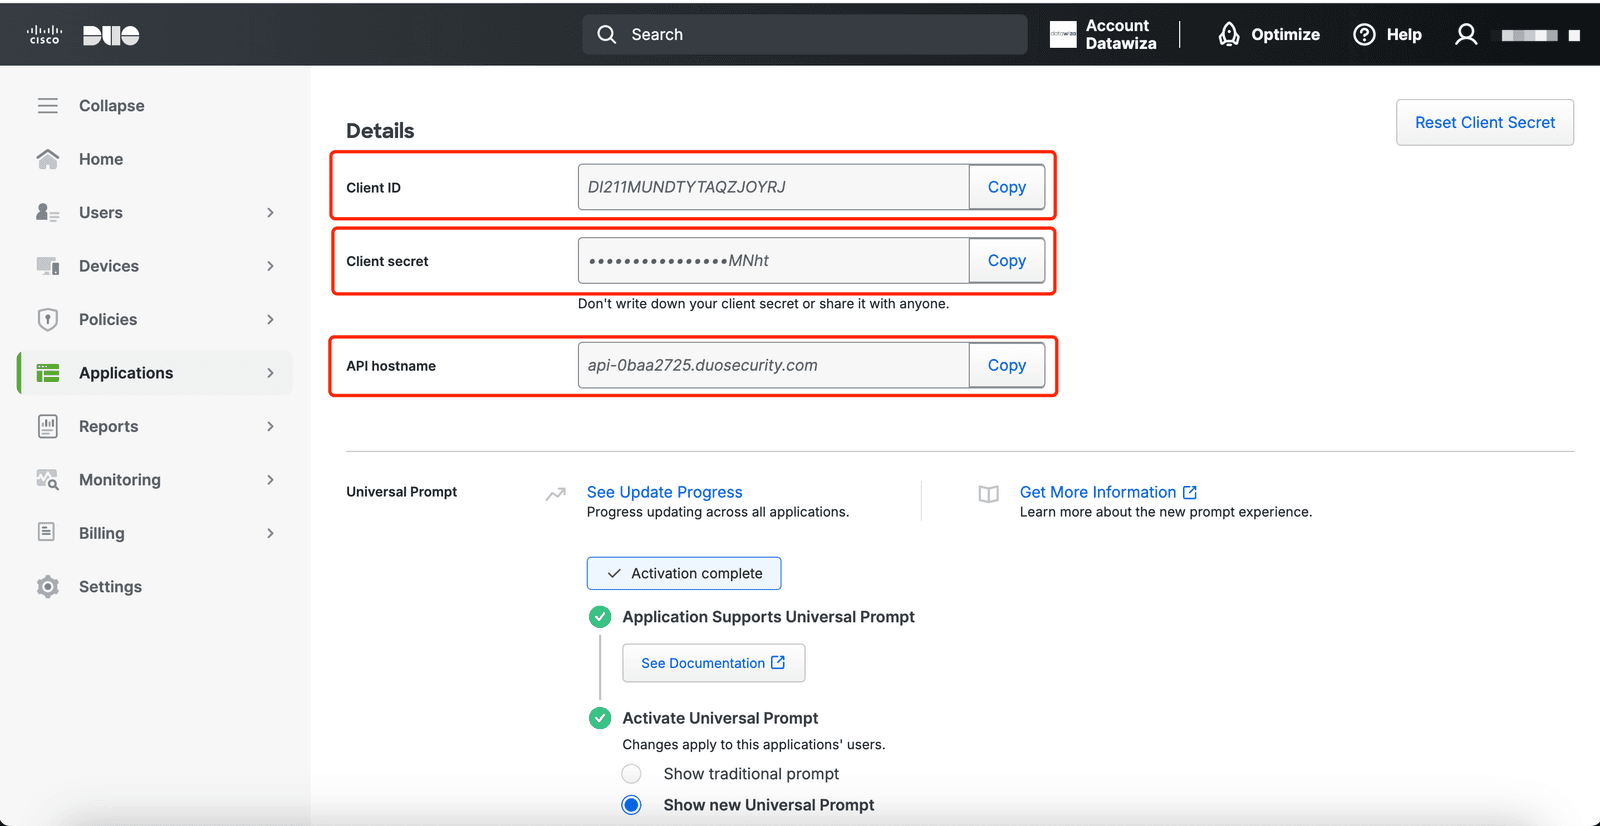This screenshot has height=826, width=1600.
Task: Click the Help question mark icon
Action: click(x=1364, y=35)
